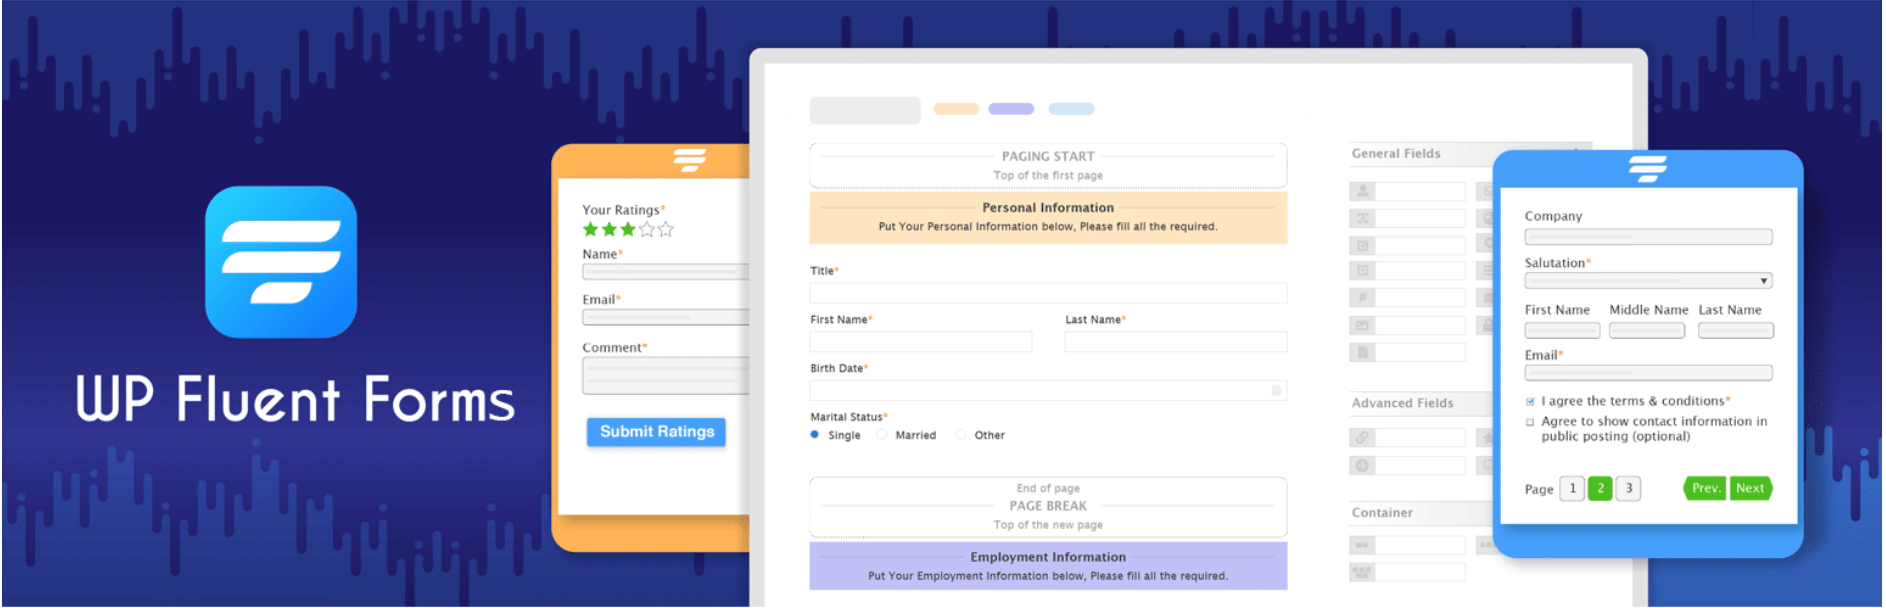Go to page 3
Viewport: 1886px width, 608px height.
tap(1628, 489)
